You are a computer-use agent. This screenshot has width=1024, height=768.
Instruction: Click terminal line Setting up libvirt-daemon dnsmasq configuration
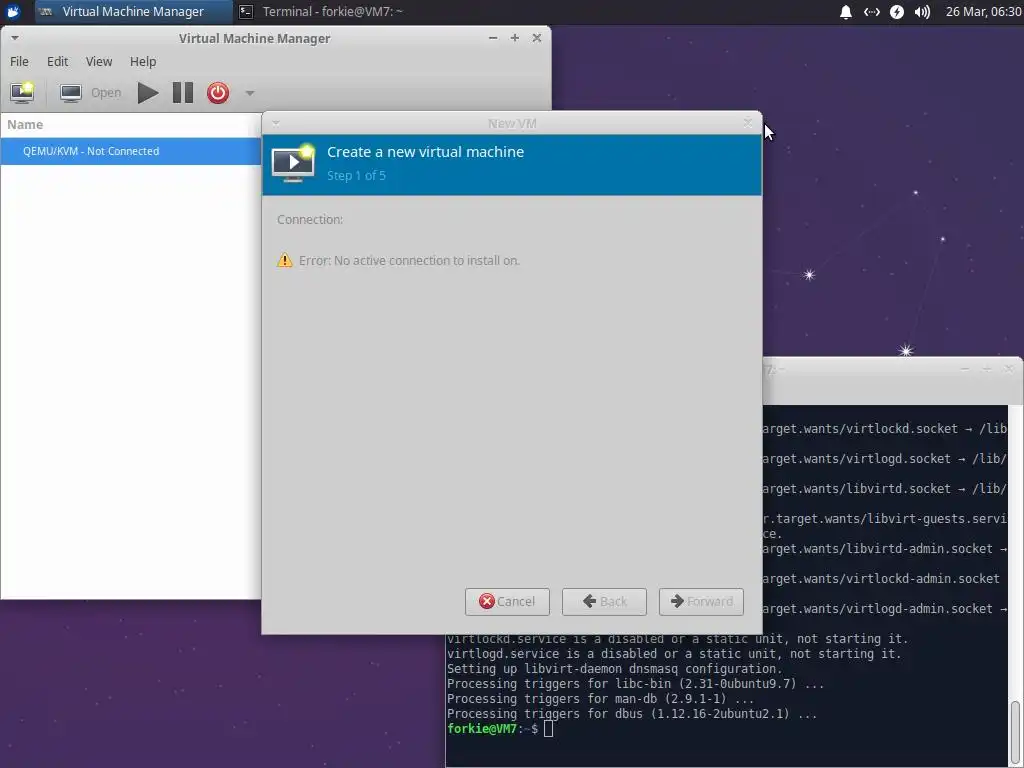click(x=615, y=669)
